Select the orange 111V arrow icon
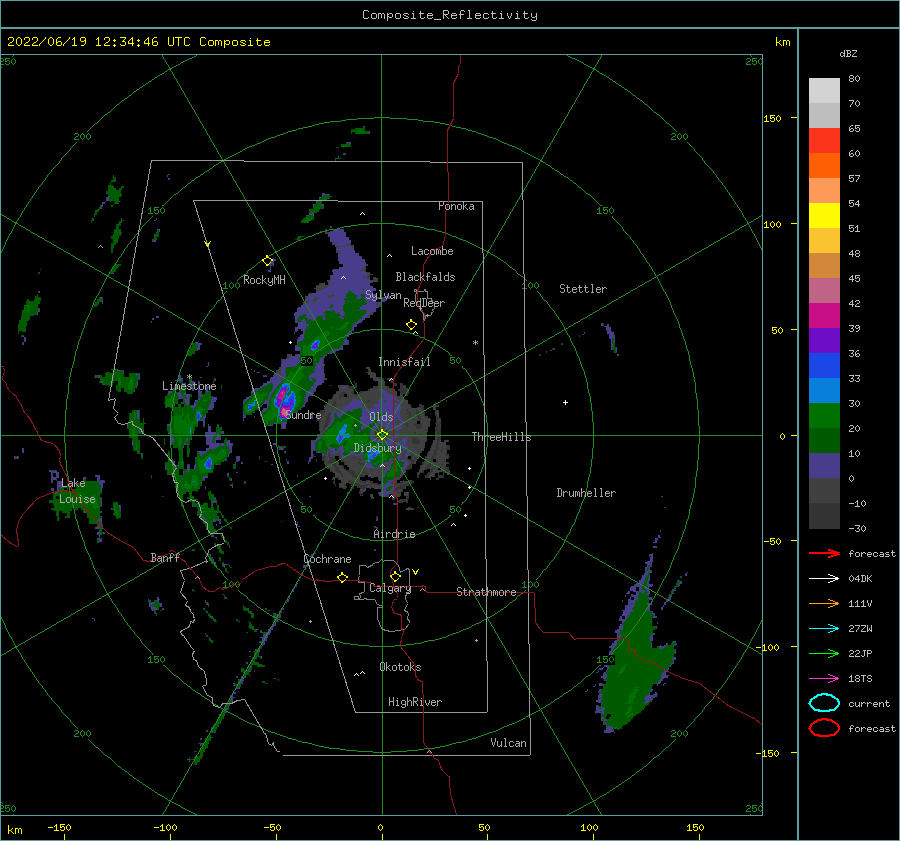900x841 pixels. pyautogui.click(x=824, y=603)
